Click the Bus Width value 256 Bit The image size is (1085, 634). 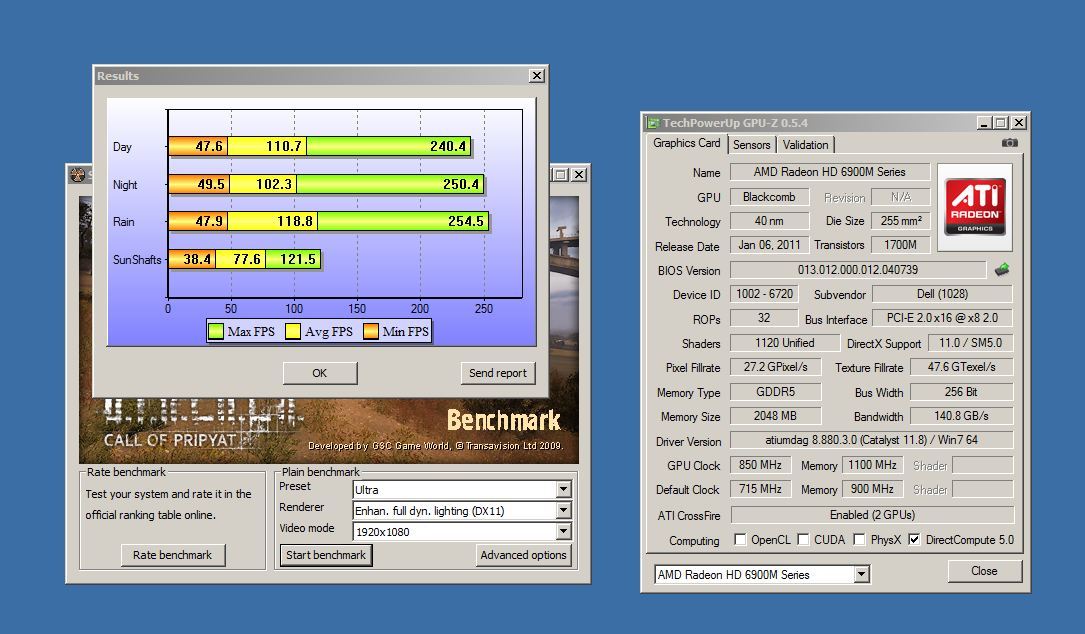pyautogui.click(x=961, y=392)
